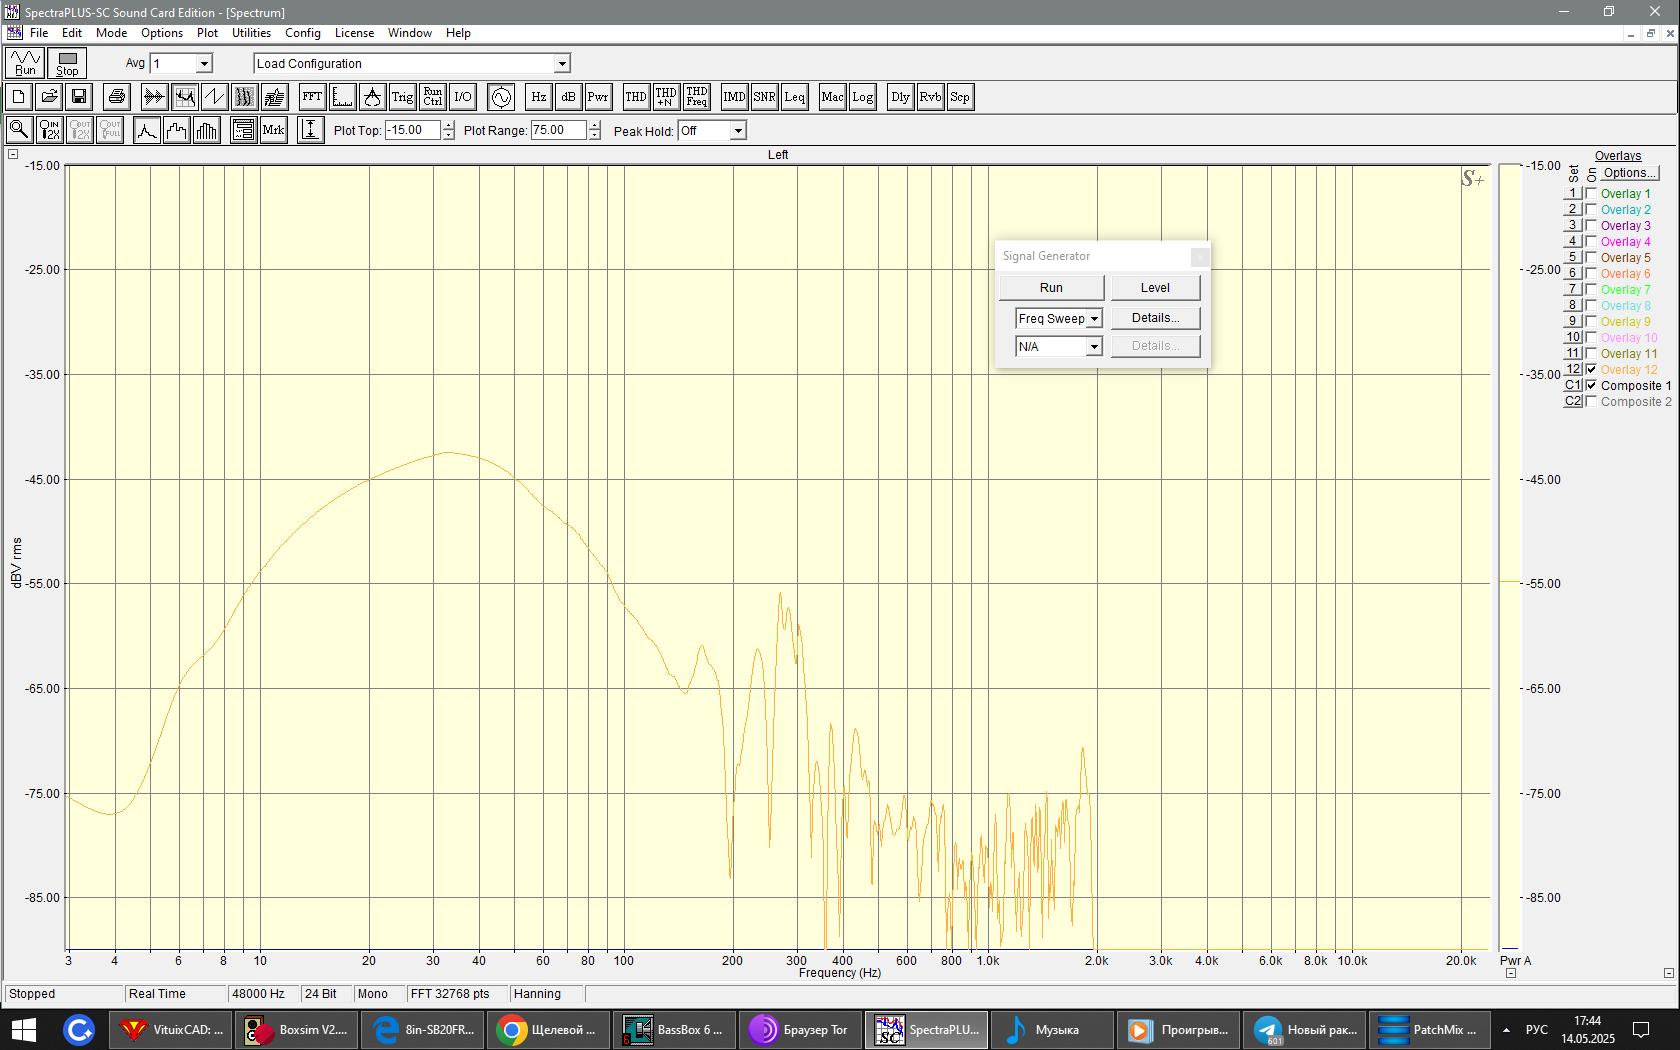Switch to the bar graph plot style
The height and width of the screenshot is (1050, 1680).
[207, 130]
